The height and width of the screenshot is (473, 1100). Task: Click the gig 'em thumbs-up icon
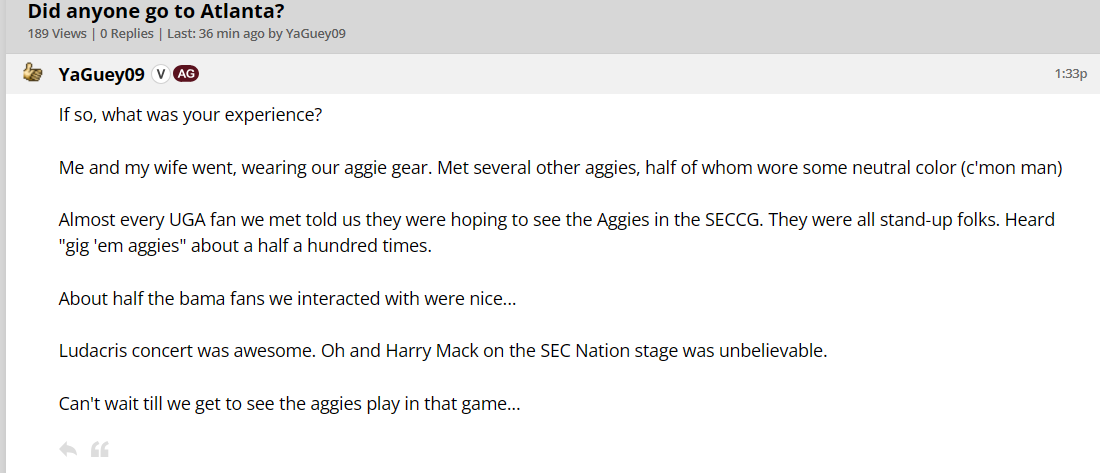[x=33, y=74]
